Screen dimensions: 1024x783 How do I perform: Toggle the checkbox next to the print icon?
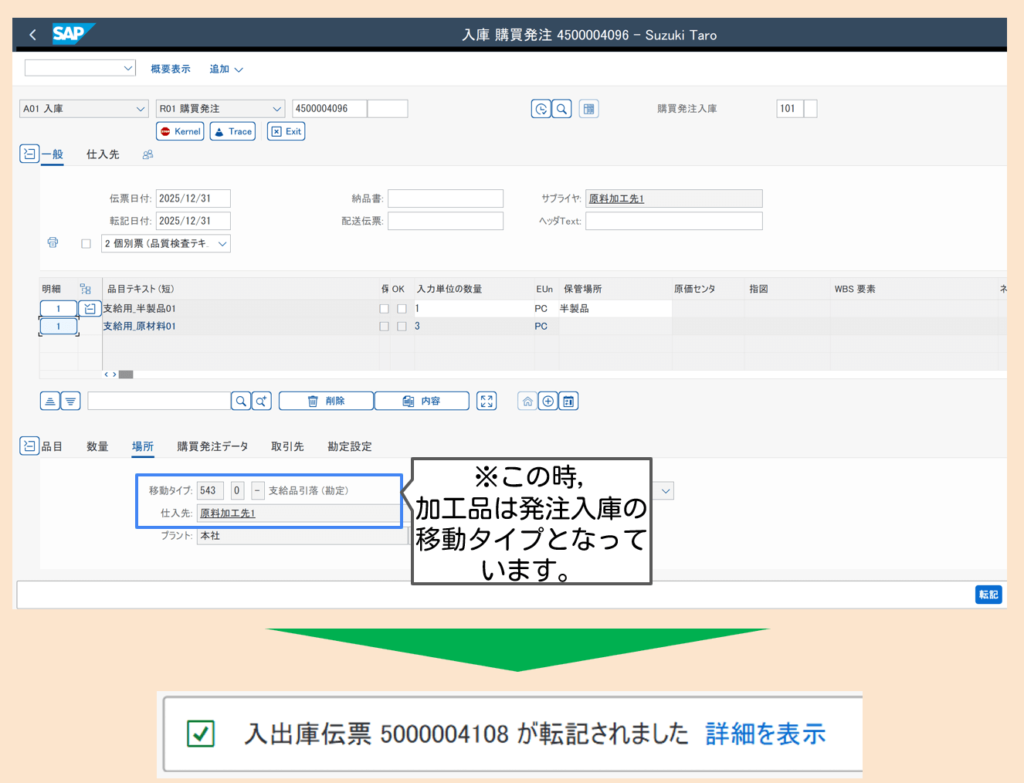86,243
